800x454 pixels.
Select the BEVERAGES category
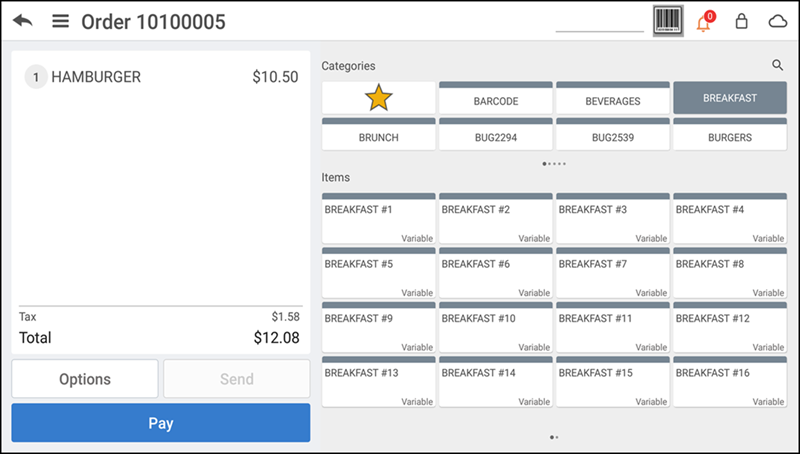[613, 97]
